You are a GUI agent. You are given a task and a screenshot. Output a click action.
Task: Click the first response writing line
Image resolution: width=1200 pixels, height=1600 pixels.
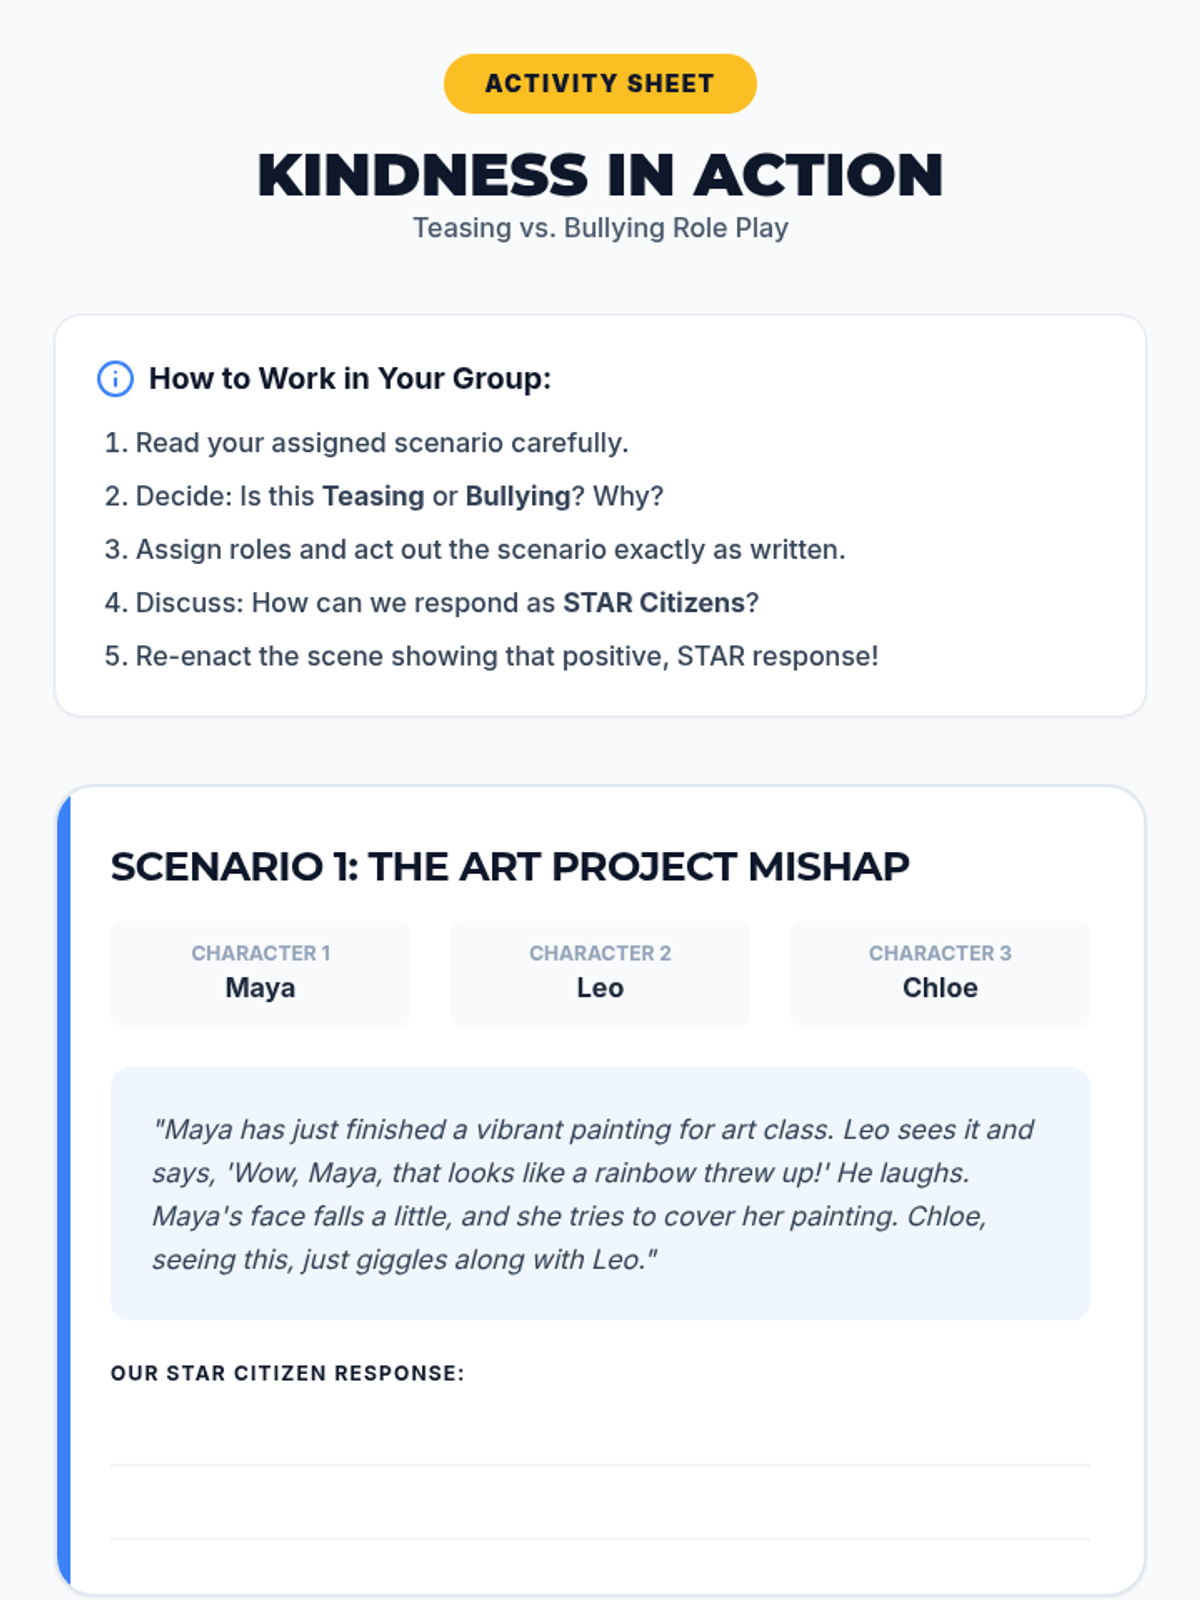(600, 1465)
